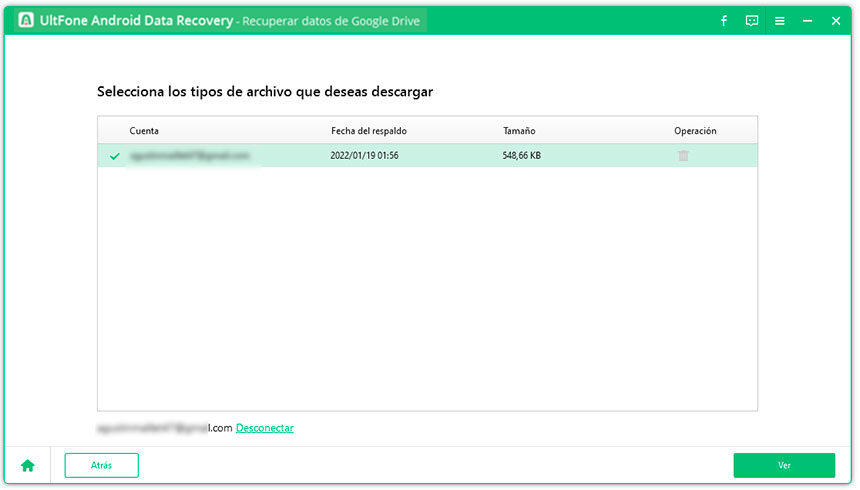Image resolution: width=860 pixels, height=490 pixels.
Task: Select the 2022/01/19 01:56 backup date cell
Action: point(364,156)
